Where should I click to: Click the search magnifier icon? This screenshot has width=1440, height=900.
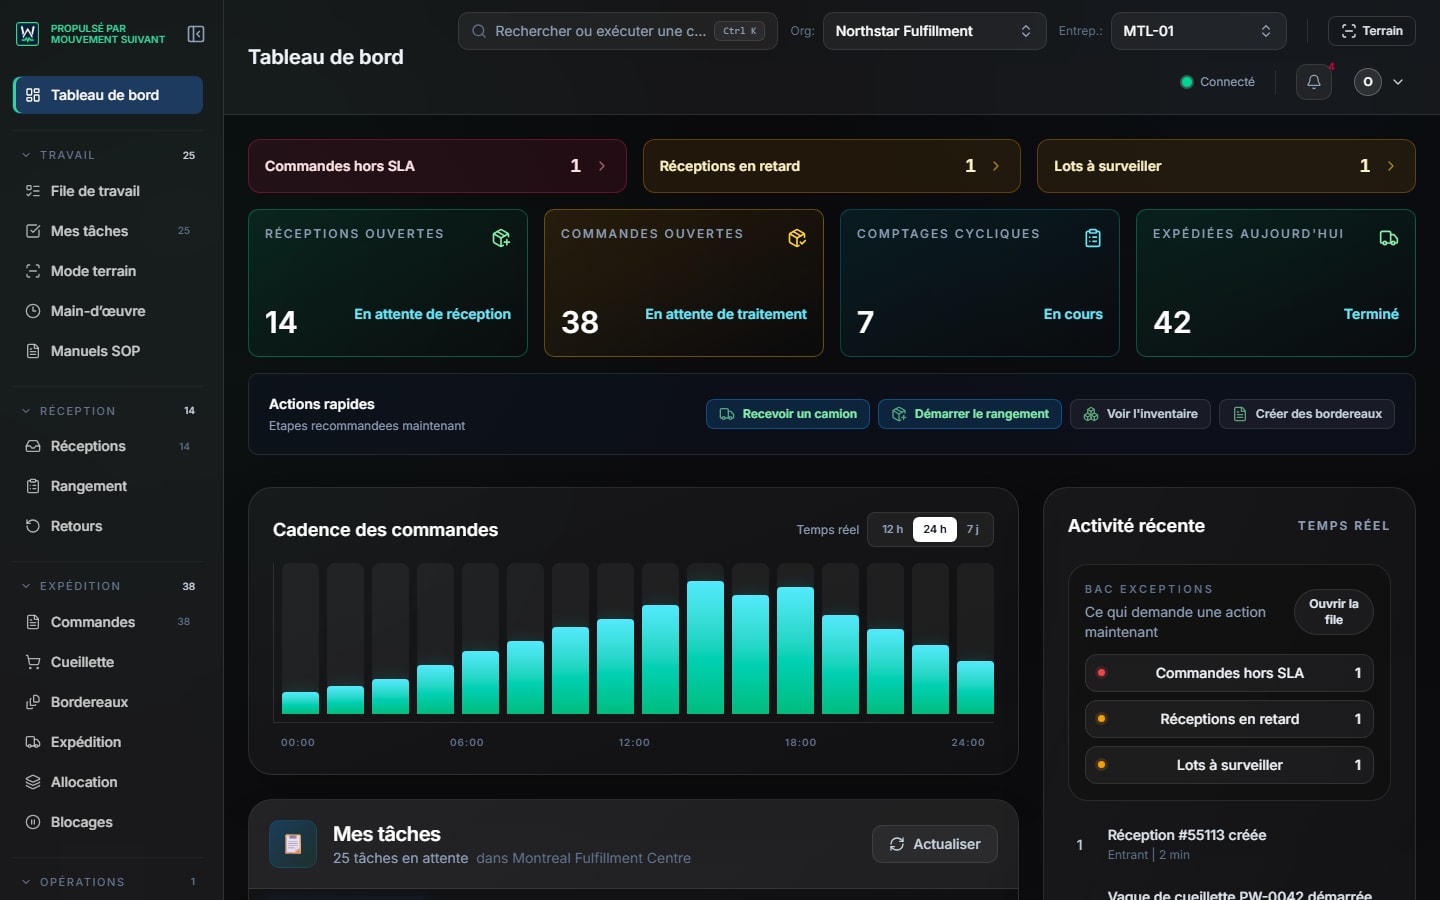click(479, 31)
